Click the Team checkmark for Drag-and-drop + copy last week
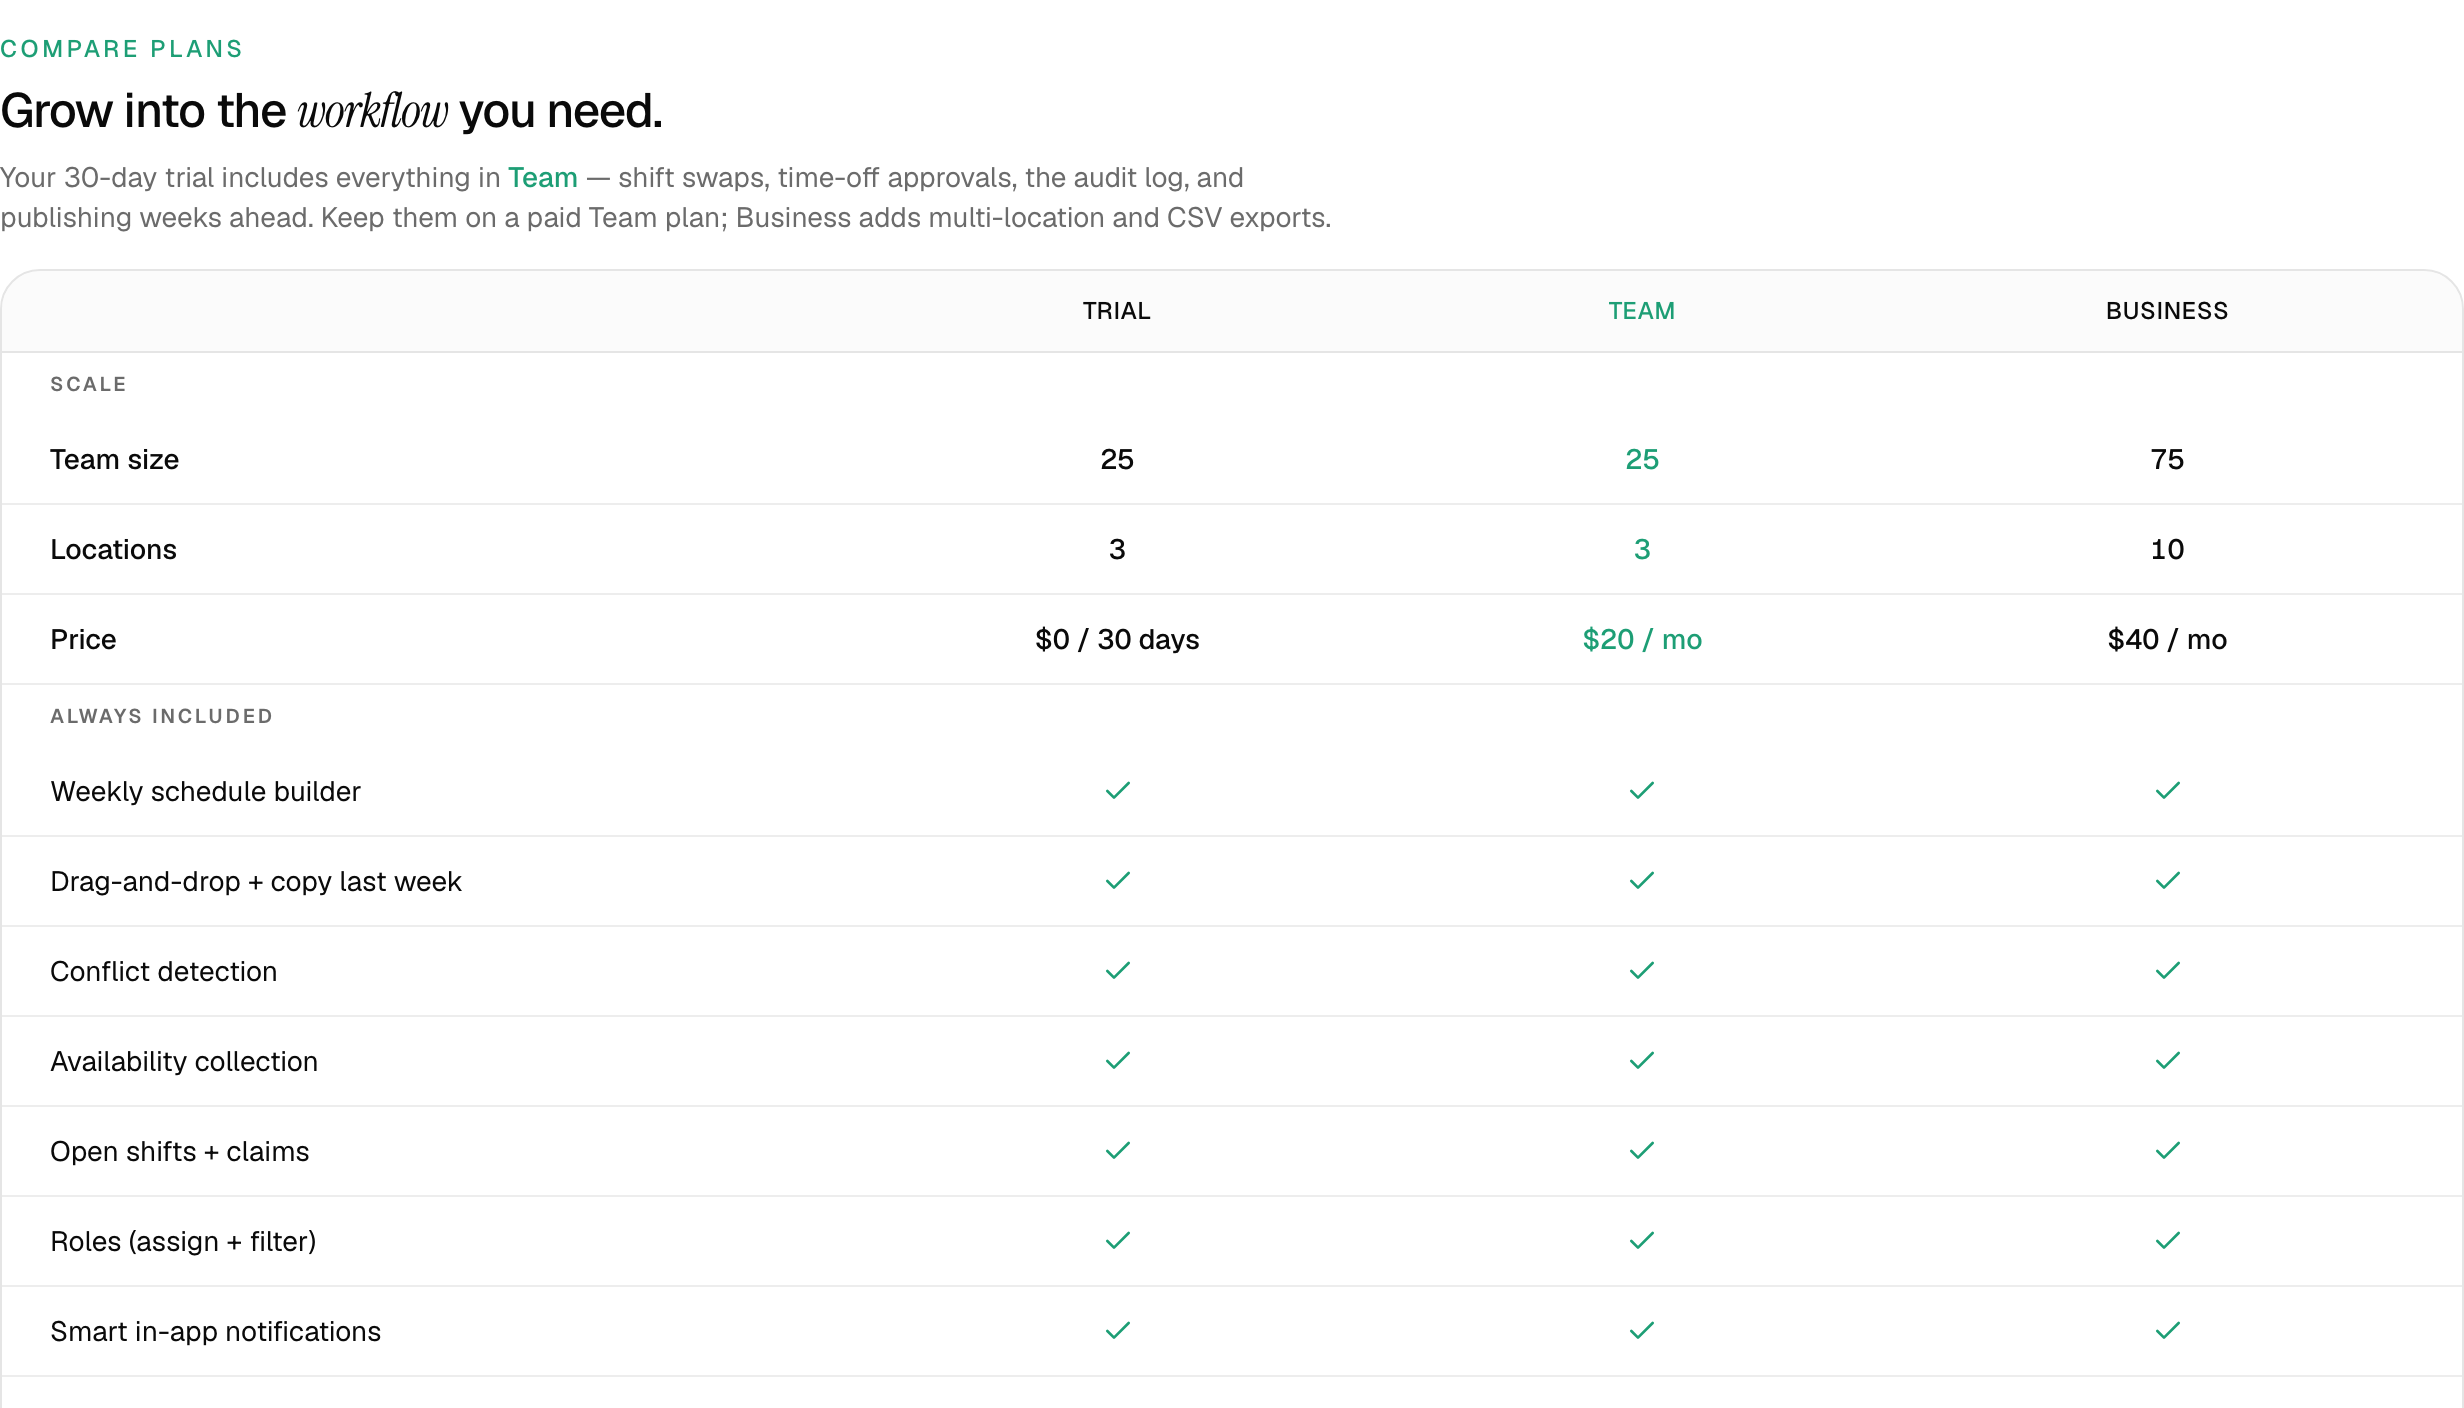Image resolution: width=2464 pixels, height=1408 pixels. pos(1642,881)
